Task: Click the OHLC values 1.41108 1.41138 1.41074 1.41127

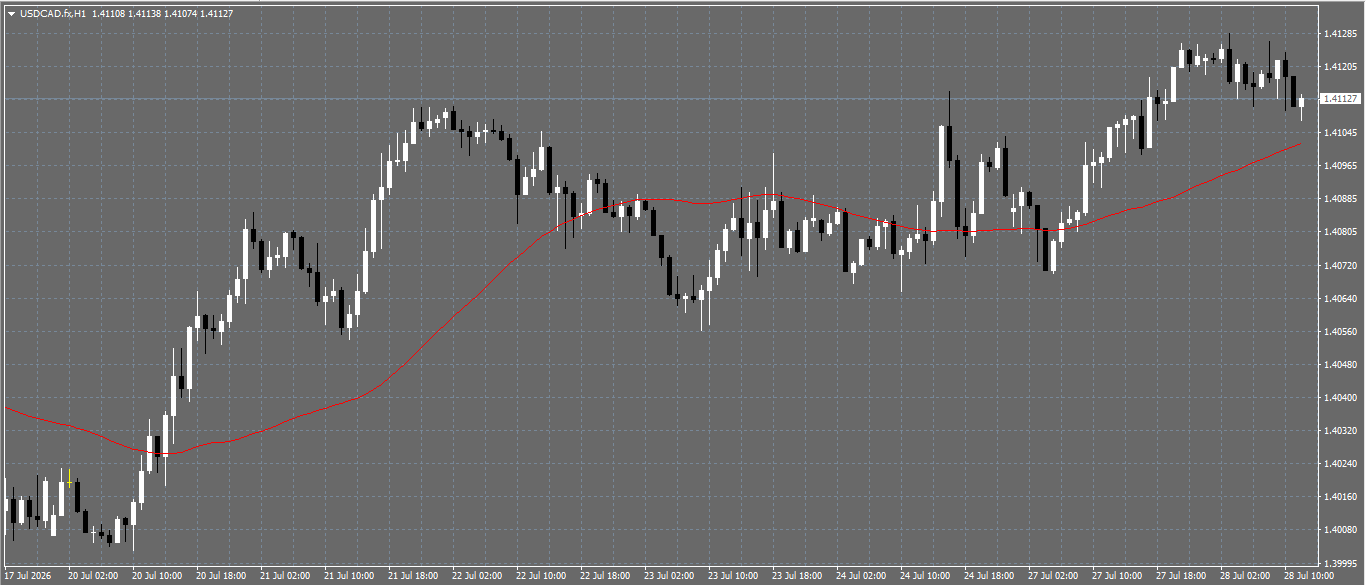Action: (162, 13)
